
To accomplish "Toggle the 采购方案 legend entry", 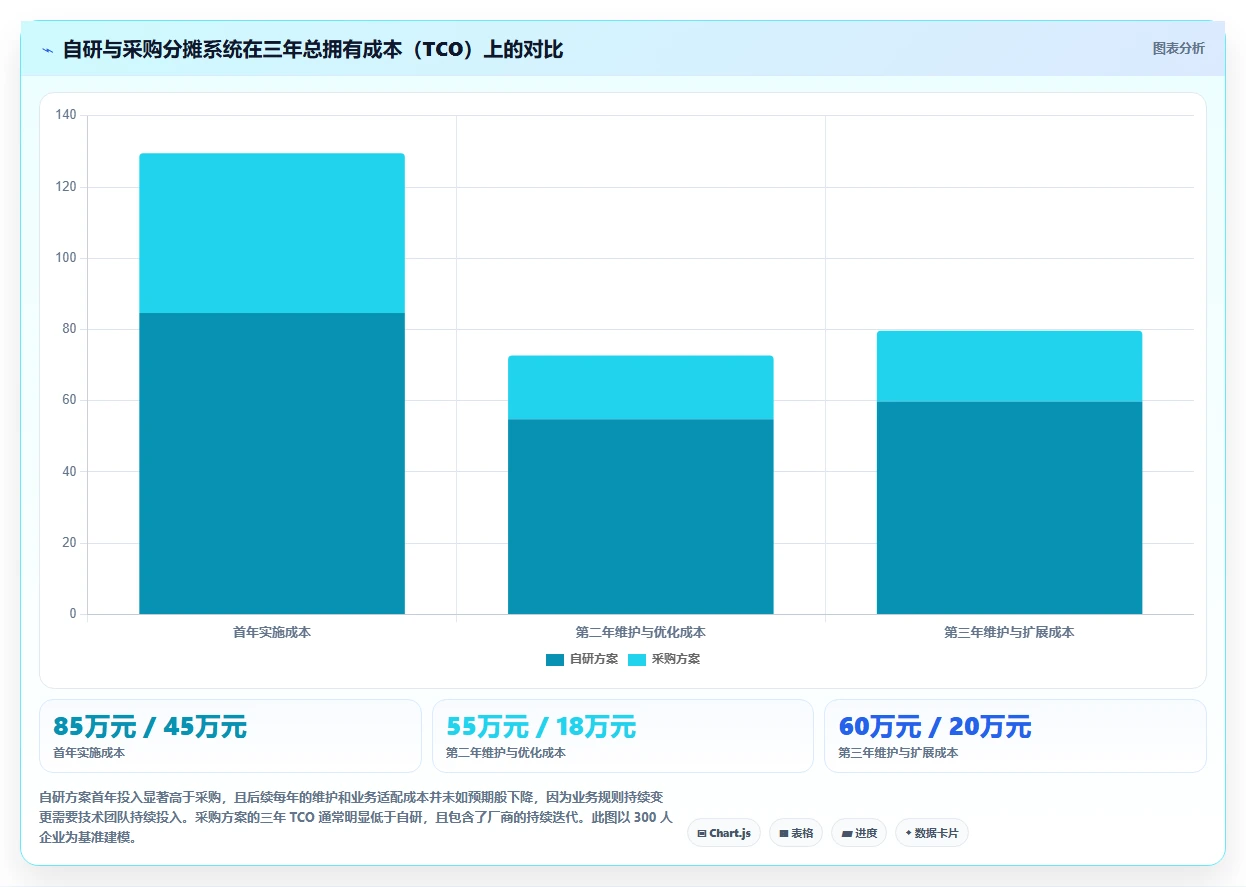I will 664,659.
